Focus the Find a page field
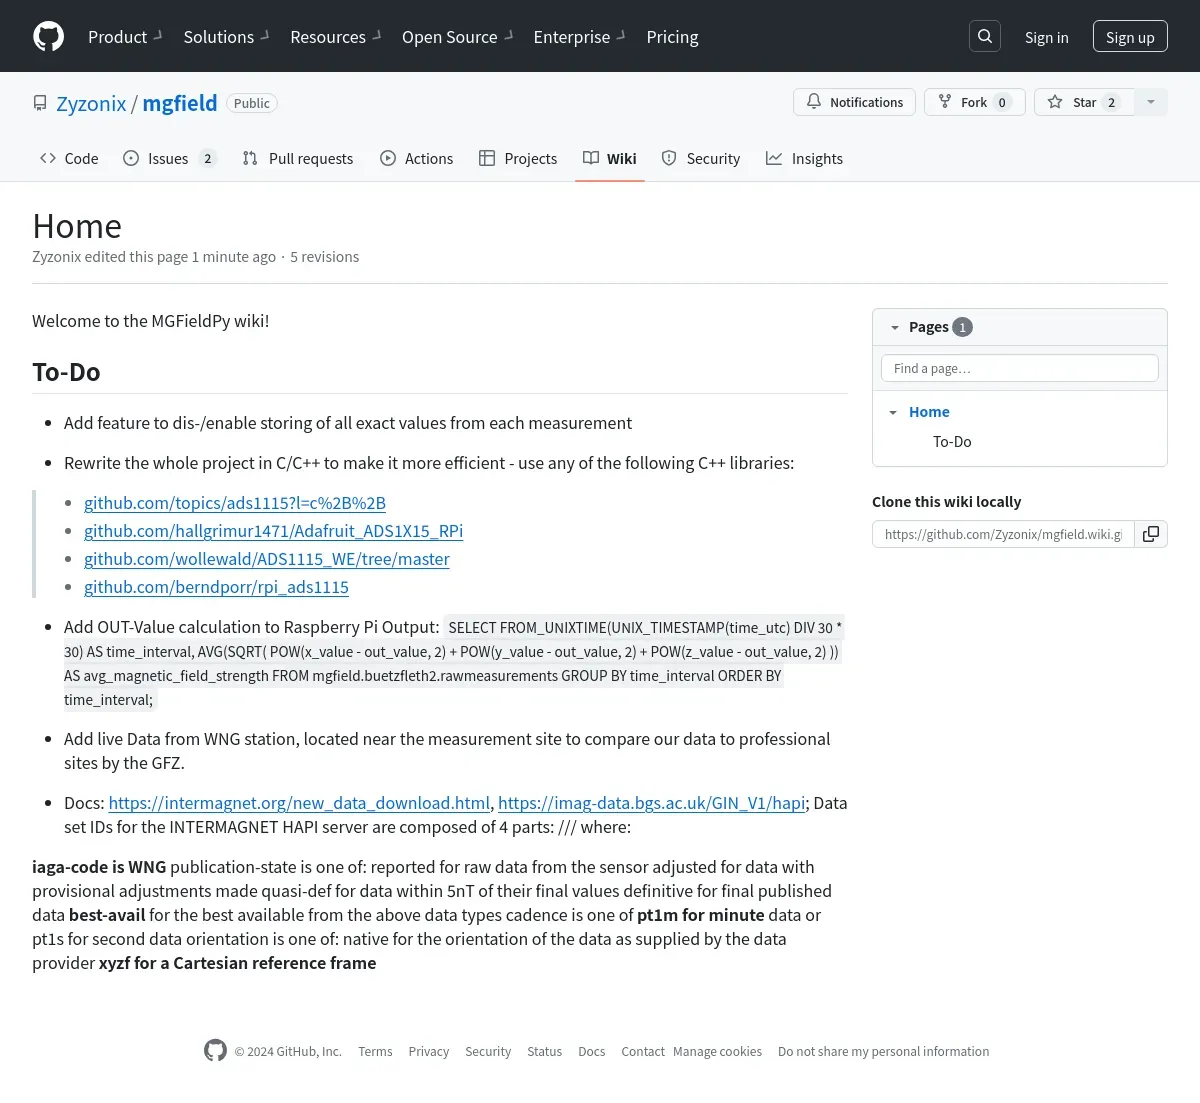 click(x=1020, y=368)
